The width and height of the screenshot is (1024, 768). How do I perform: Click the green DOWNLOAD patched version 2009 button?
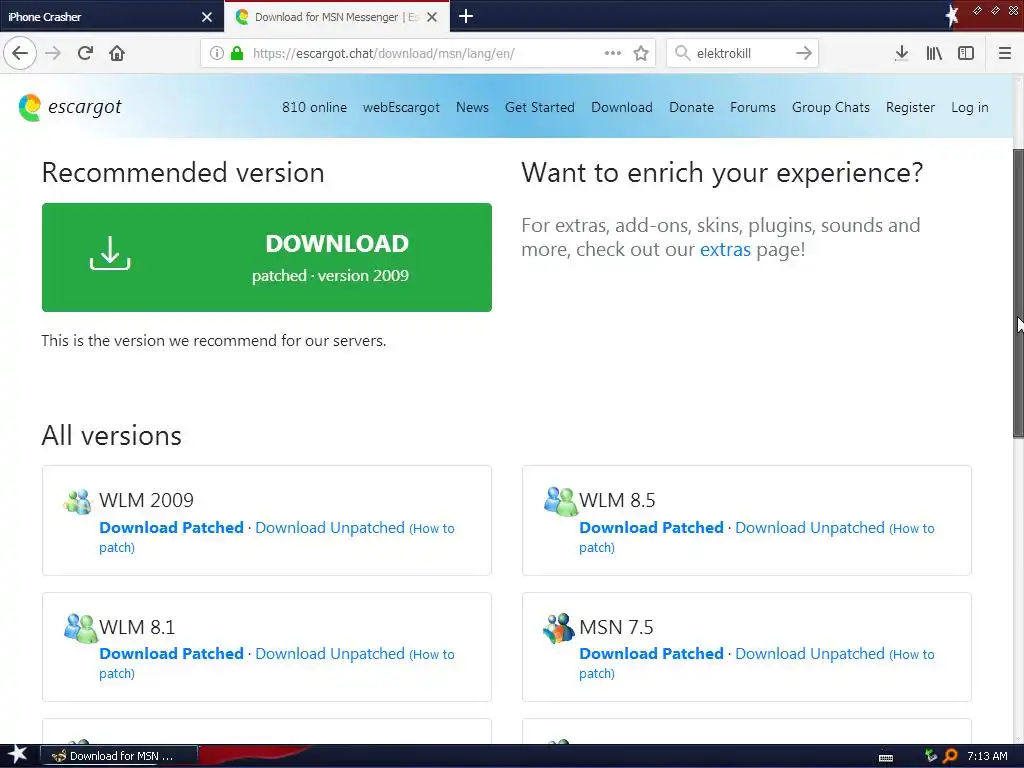click(x=266, y=257)
